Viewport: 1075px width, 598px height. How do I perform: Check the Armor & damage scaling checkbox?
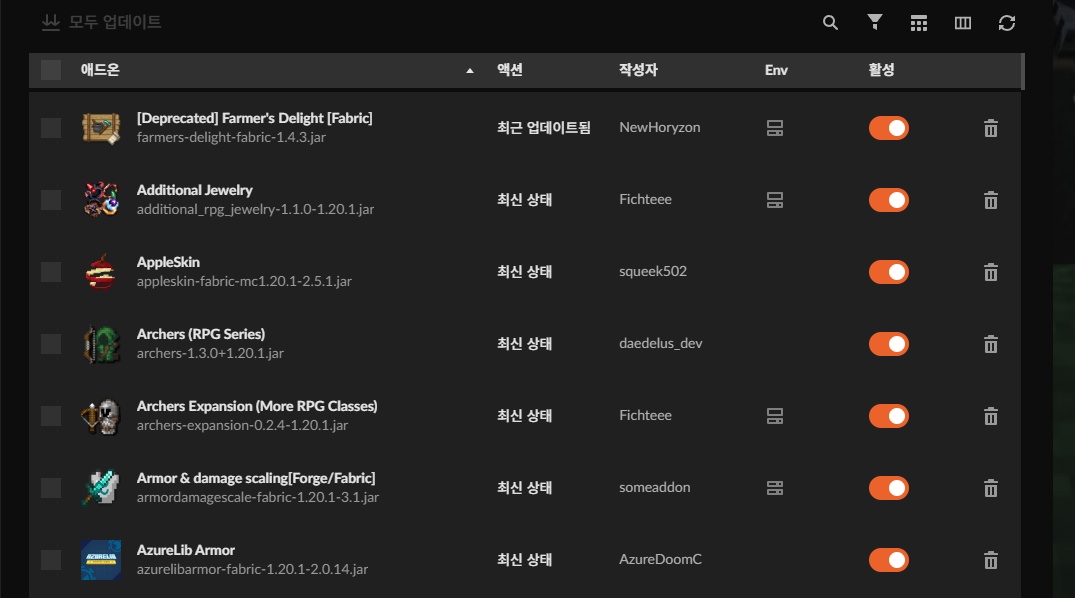51,488
